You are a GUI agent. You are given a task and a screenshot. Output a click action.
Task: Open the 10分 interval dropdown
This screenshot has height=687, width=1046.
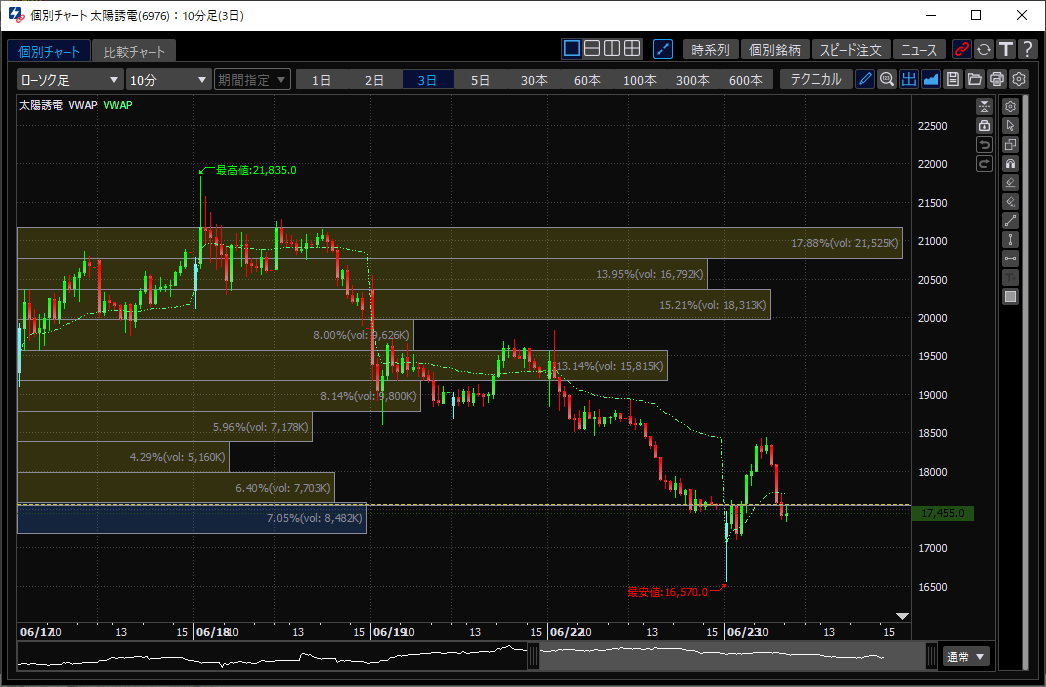pos(168,80)
